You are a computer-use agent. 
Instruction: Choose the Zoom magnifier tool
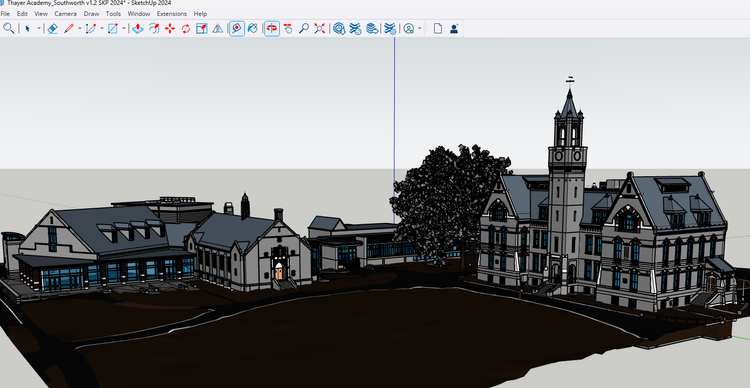pos(304,29)
